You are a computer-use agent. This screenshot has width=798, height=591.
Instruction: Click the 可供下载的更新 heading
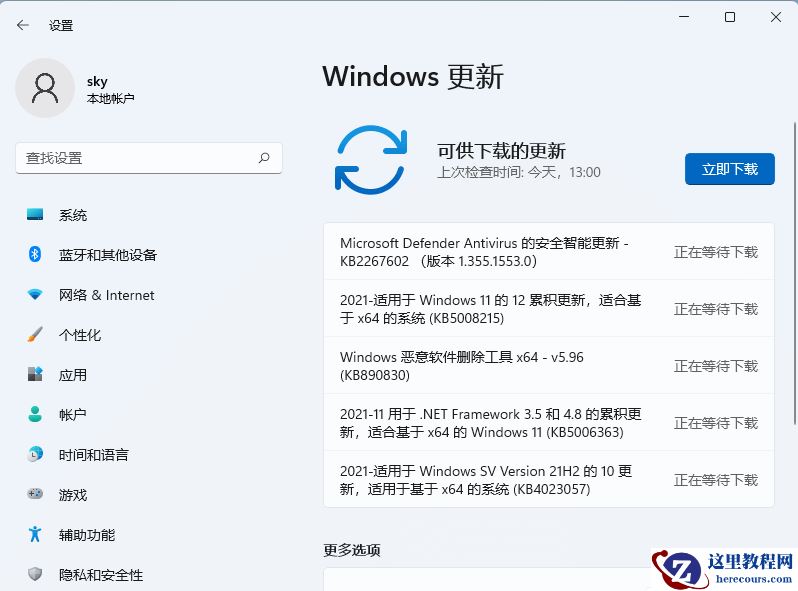tap(501, 151)
